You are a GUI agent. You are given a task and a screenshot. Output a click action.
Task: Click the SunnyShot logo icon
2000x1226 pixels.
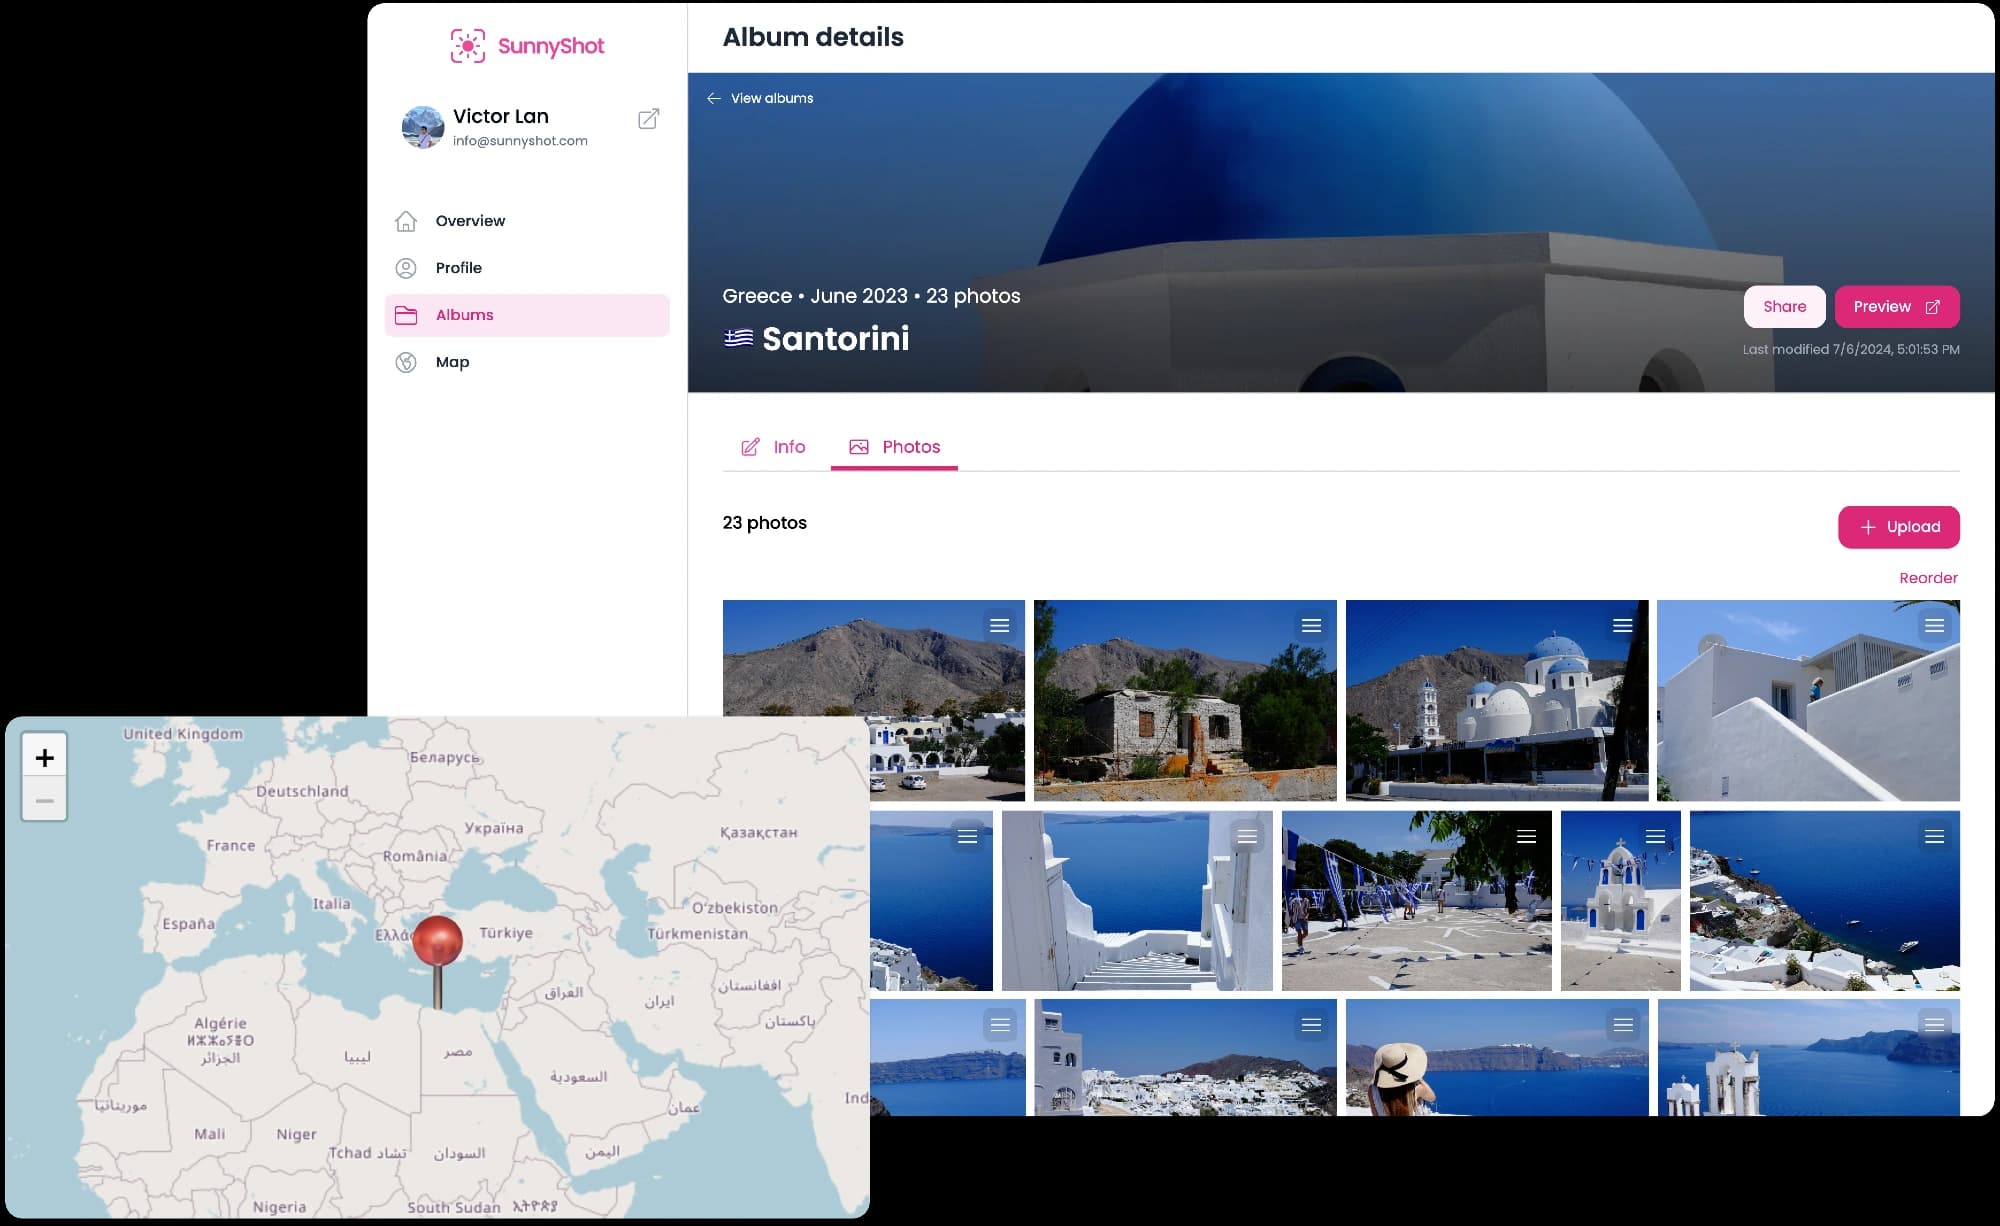pos(467,46)
